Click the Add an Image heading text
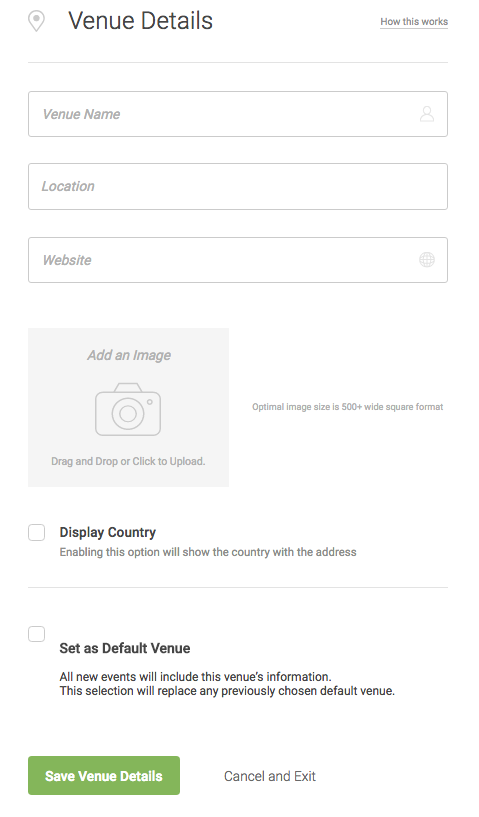The height and width of the screenshot is (817, 479). pyautogui.click(x=129, y=355)
